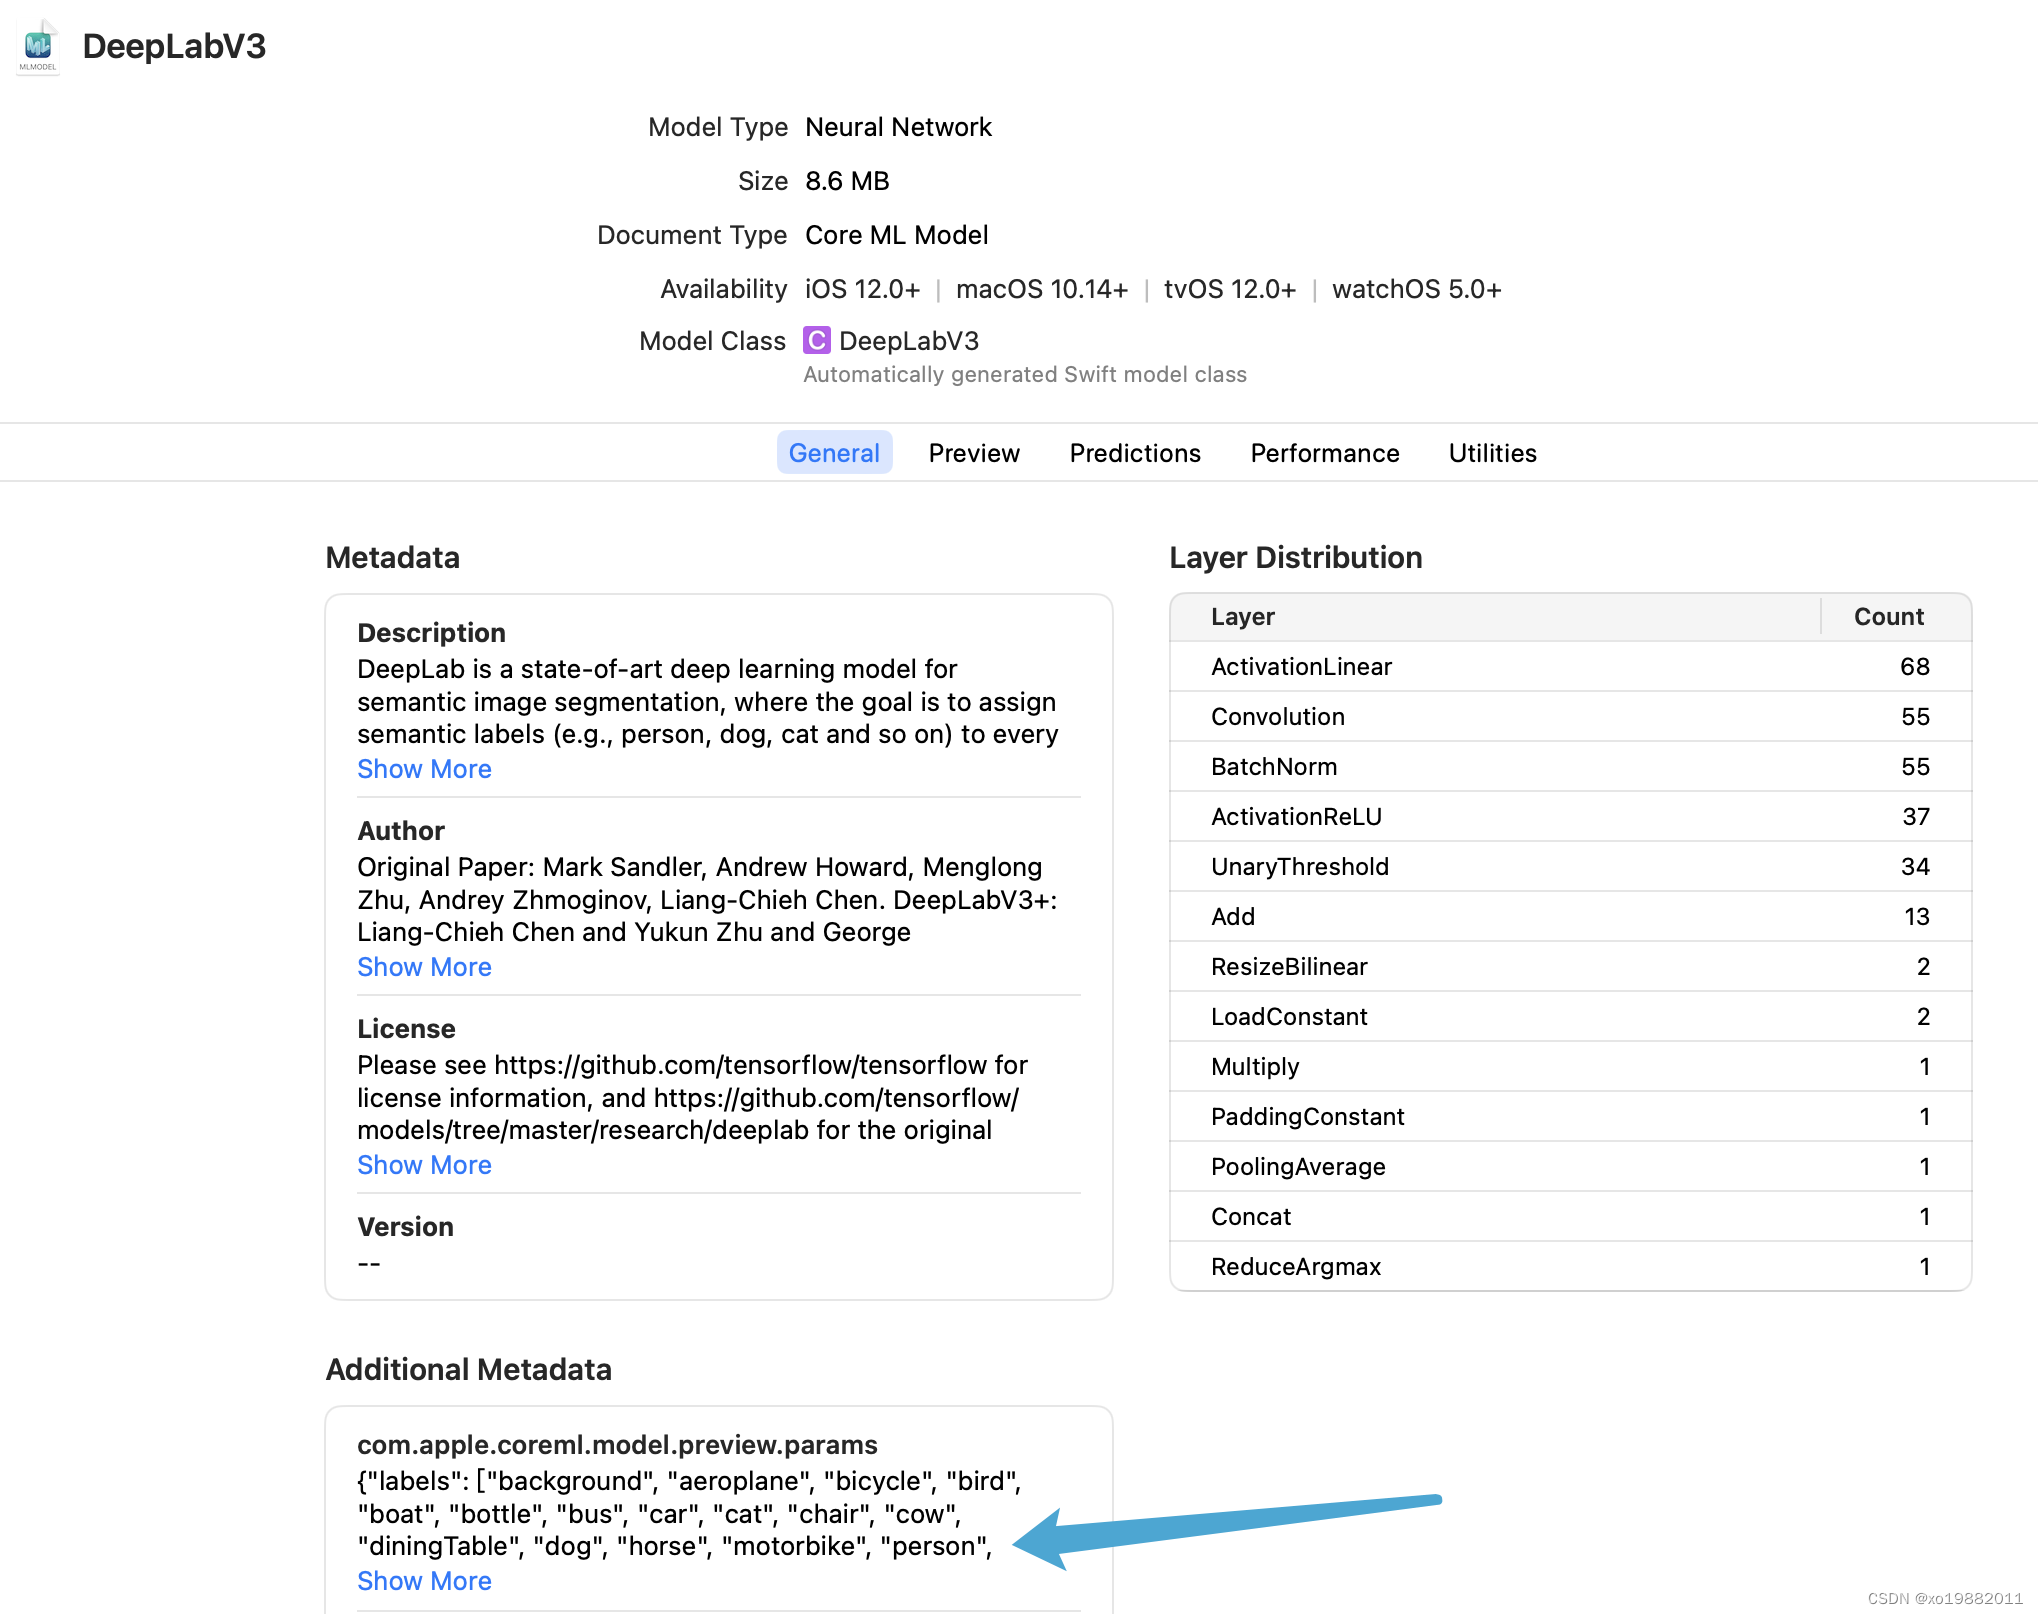Open the Utilities tab
This screenshot has height=1614, width=2038.
coord(1492,453)
